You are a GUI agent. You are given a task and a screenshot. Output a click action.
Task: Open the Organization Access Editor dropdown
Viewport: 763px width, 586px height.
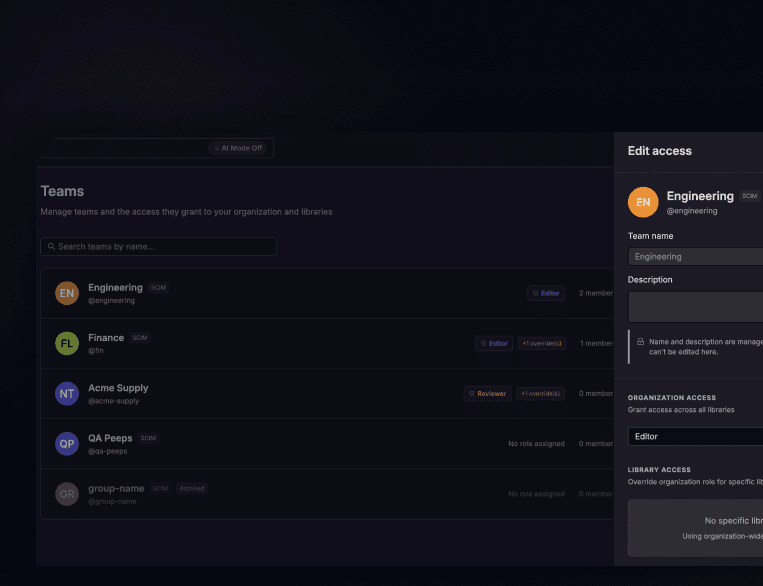(695, 437)
